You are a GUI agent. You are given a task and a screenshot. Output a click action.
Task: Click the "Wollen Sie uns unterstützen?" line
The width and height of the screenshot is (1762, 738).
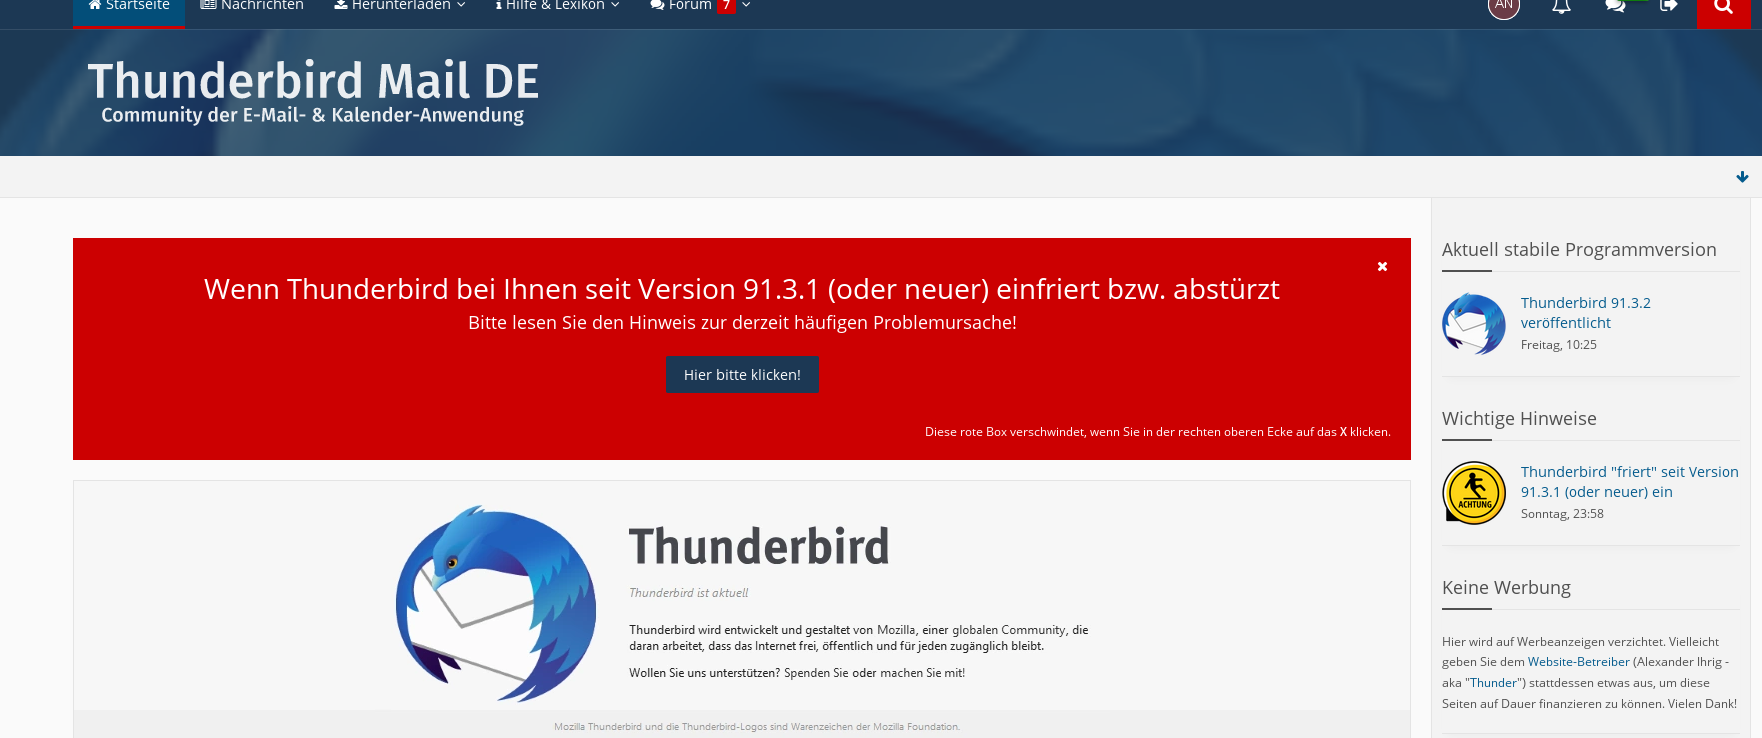797,673
